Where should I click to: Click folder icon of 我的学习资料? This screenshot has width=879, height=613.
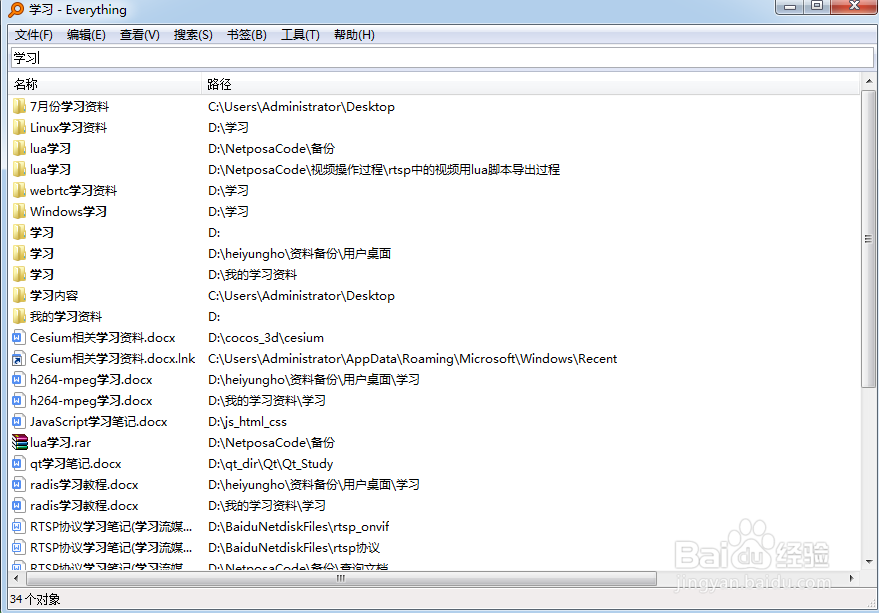(19, 316)
